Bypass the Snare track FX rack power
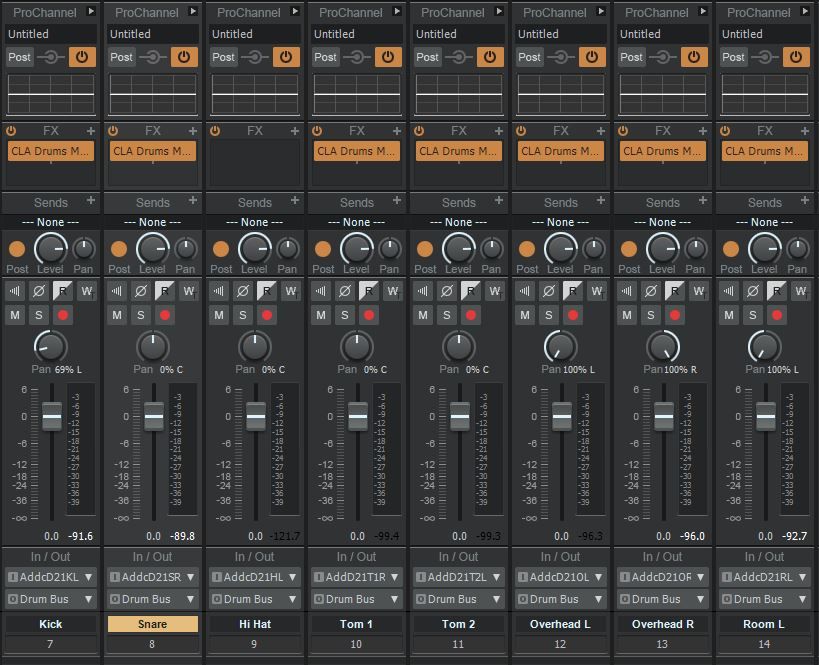The width and height of the screenshot is (819, 665). 113,131
